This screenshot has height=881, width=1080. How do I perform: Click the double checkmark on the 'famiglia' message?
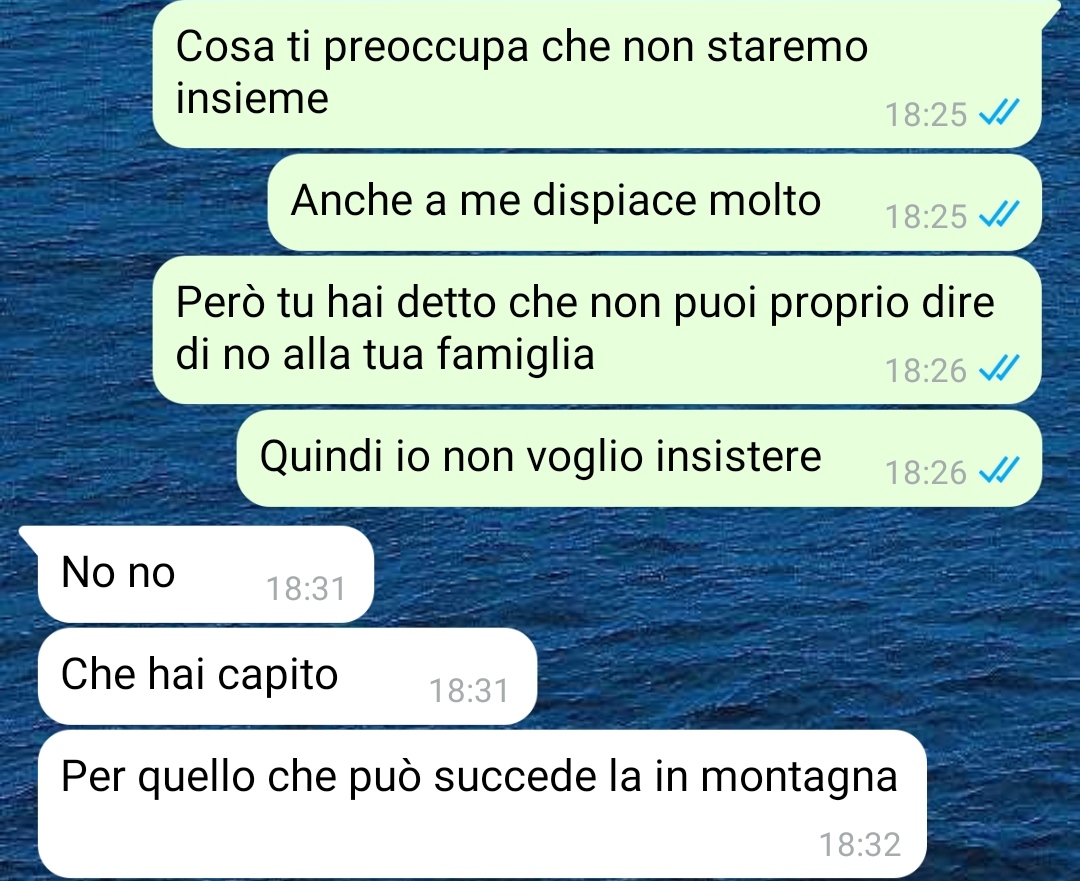[x=999, y=369]
